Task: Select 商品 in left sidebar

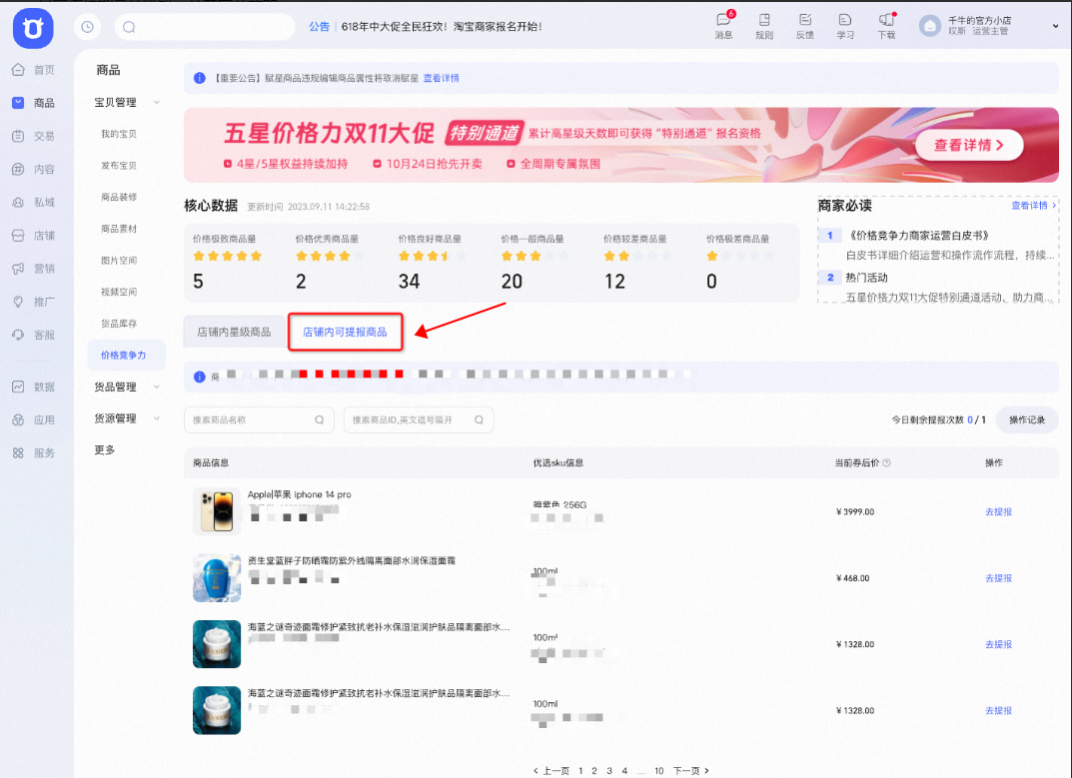Action: tap(34, 103)
